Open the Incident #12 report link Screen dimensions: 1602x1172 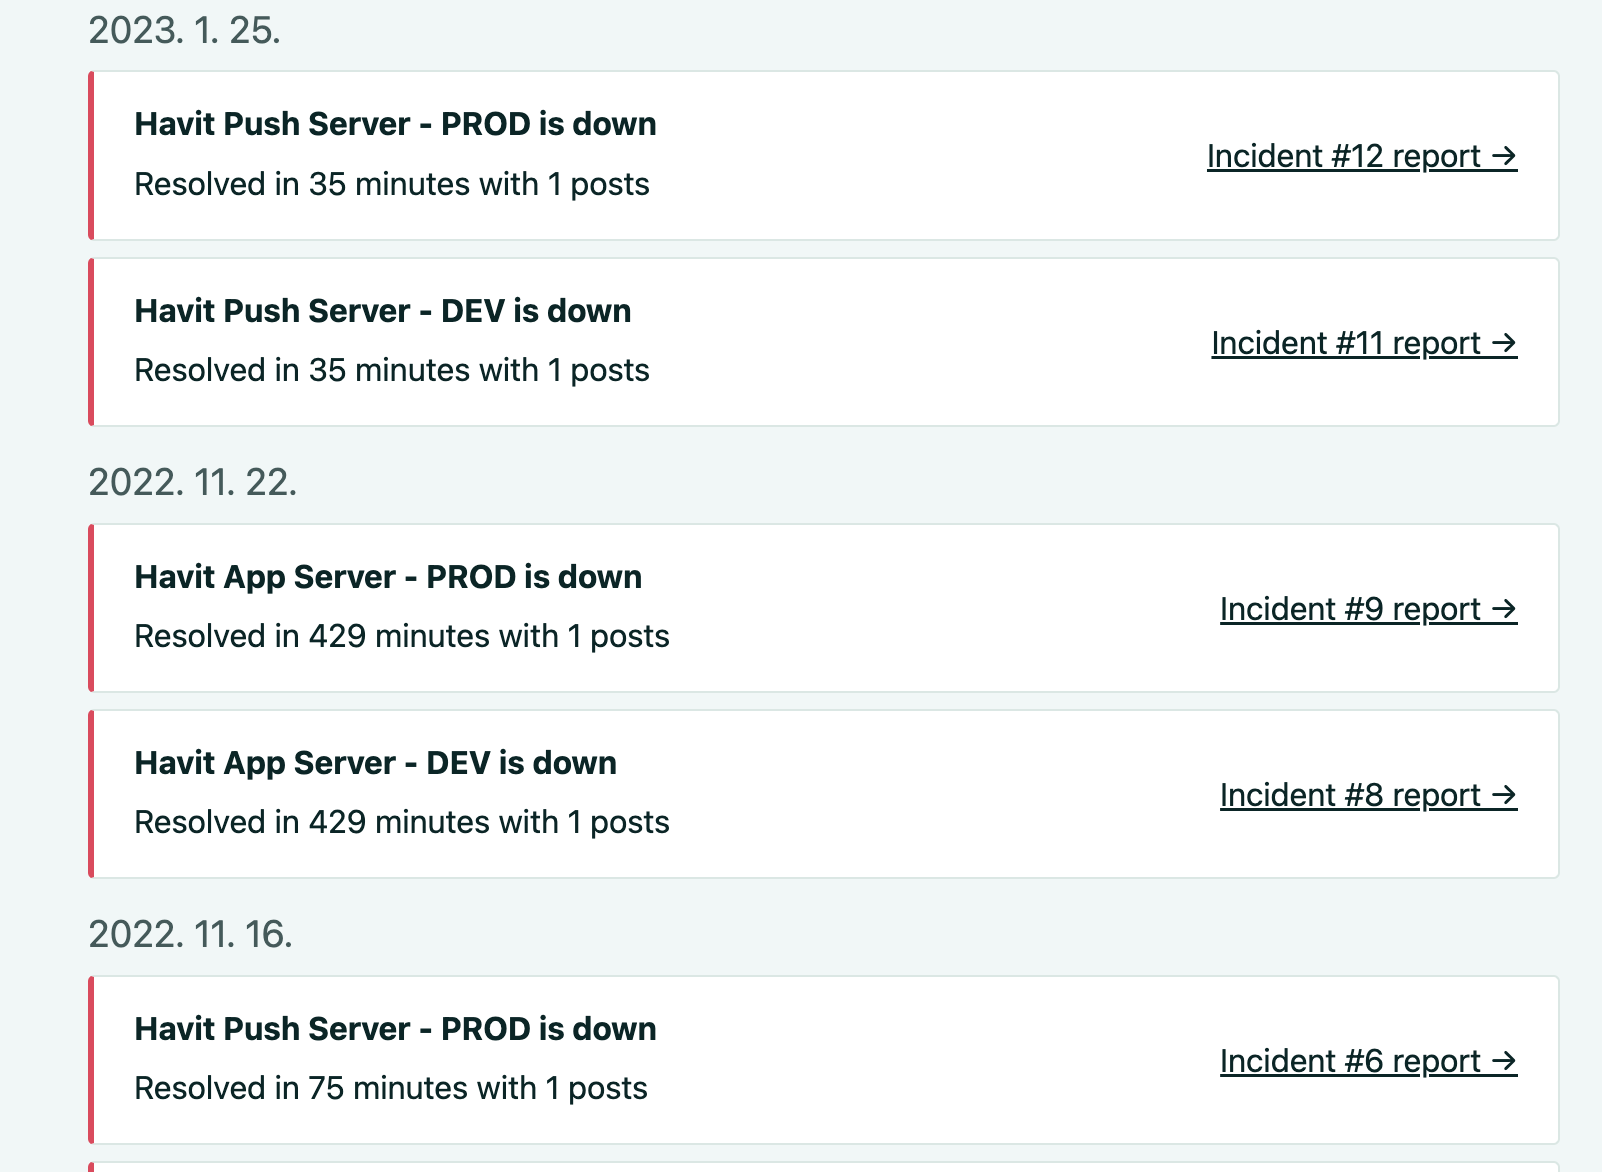tap(1362, 156)
